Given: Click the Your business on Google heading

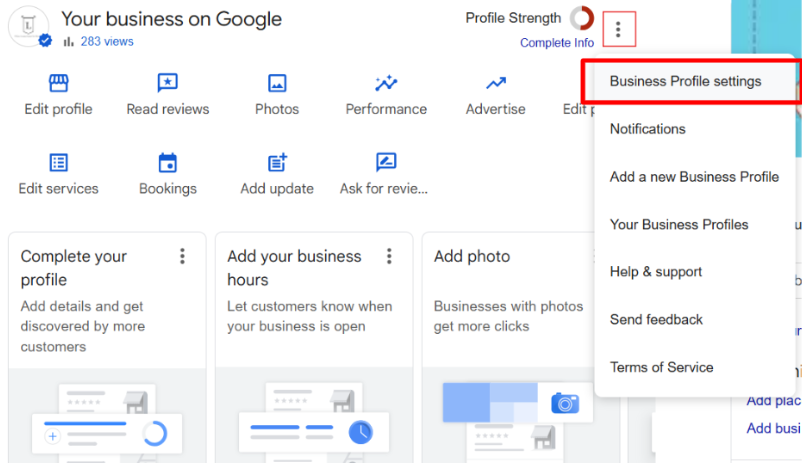Looking at the screenshot, I should click(x=171, y=19).
